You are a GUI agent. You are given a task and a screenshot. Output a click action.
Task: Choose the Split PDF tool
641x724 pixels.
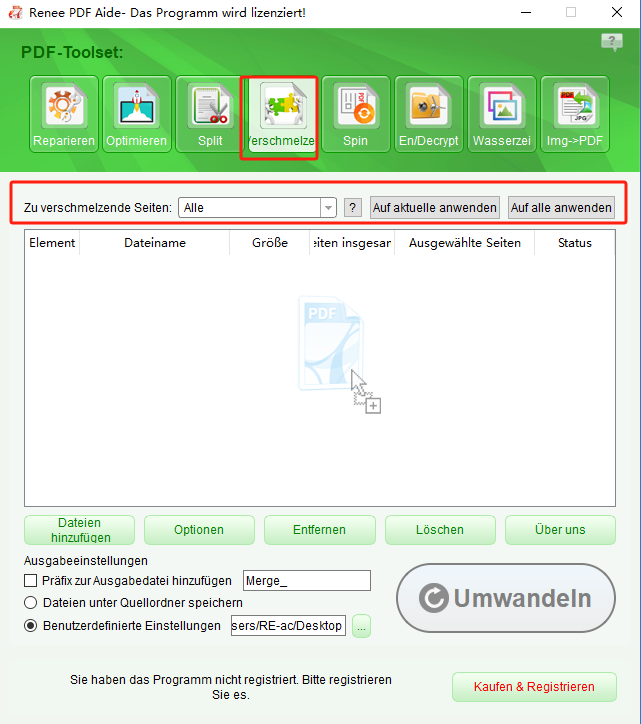(210, 114)
